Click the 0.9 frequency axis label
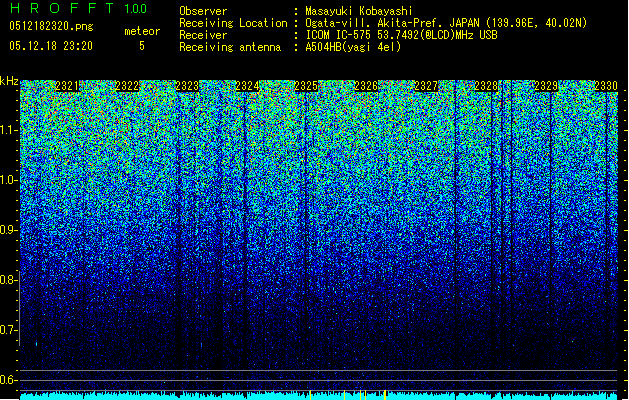Screen dimensions: 629x400 point(8,230)
